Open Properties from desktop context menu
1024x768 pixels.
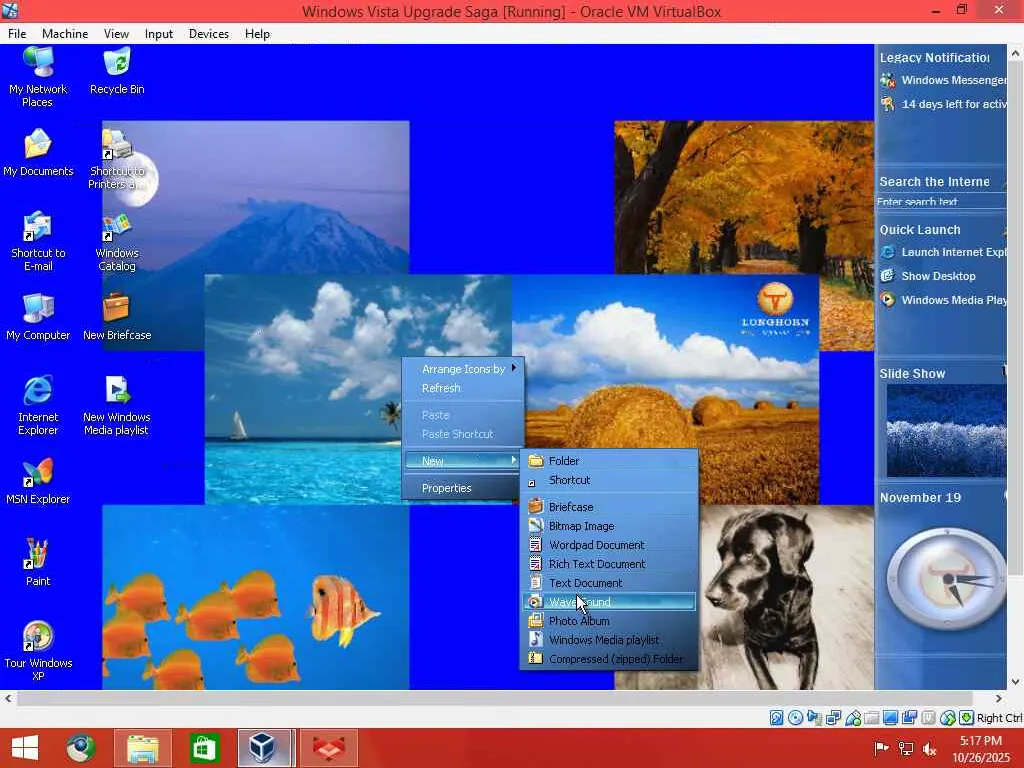click(x=463, y=488)
